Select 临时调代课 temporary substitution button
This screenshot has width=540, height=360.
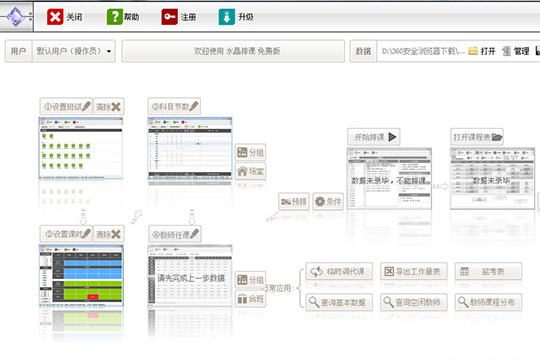339,271
